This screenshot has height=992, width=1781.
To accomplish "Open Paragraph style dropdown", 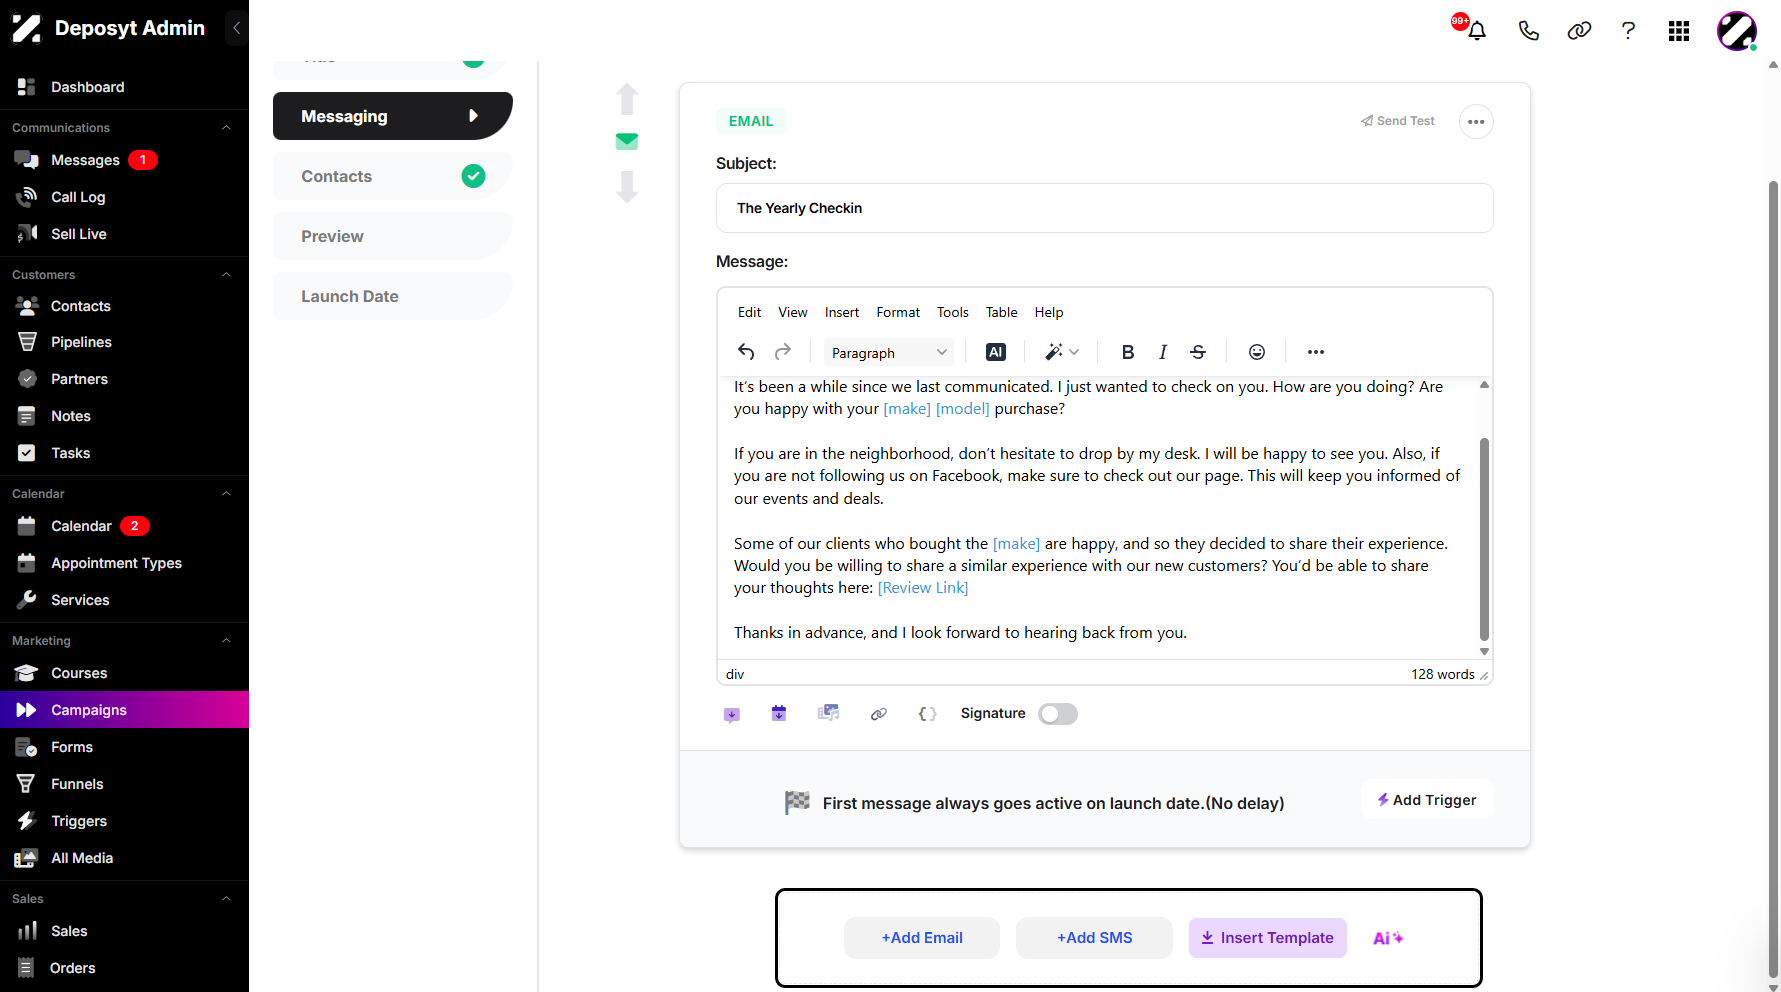I will pos(888,352).
